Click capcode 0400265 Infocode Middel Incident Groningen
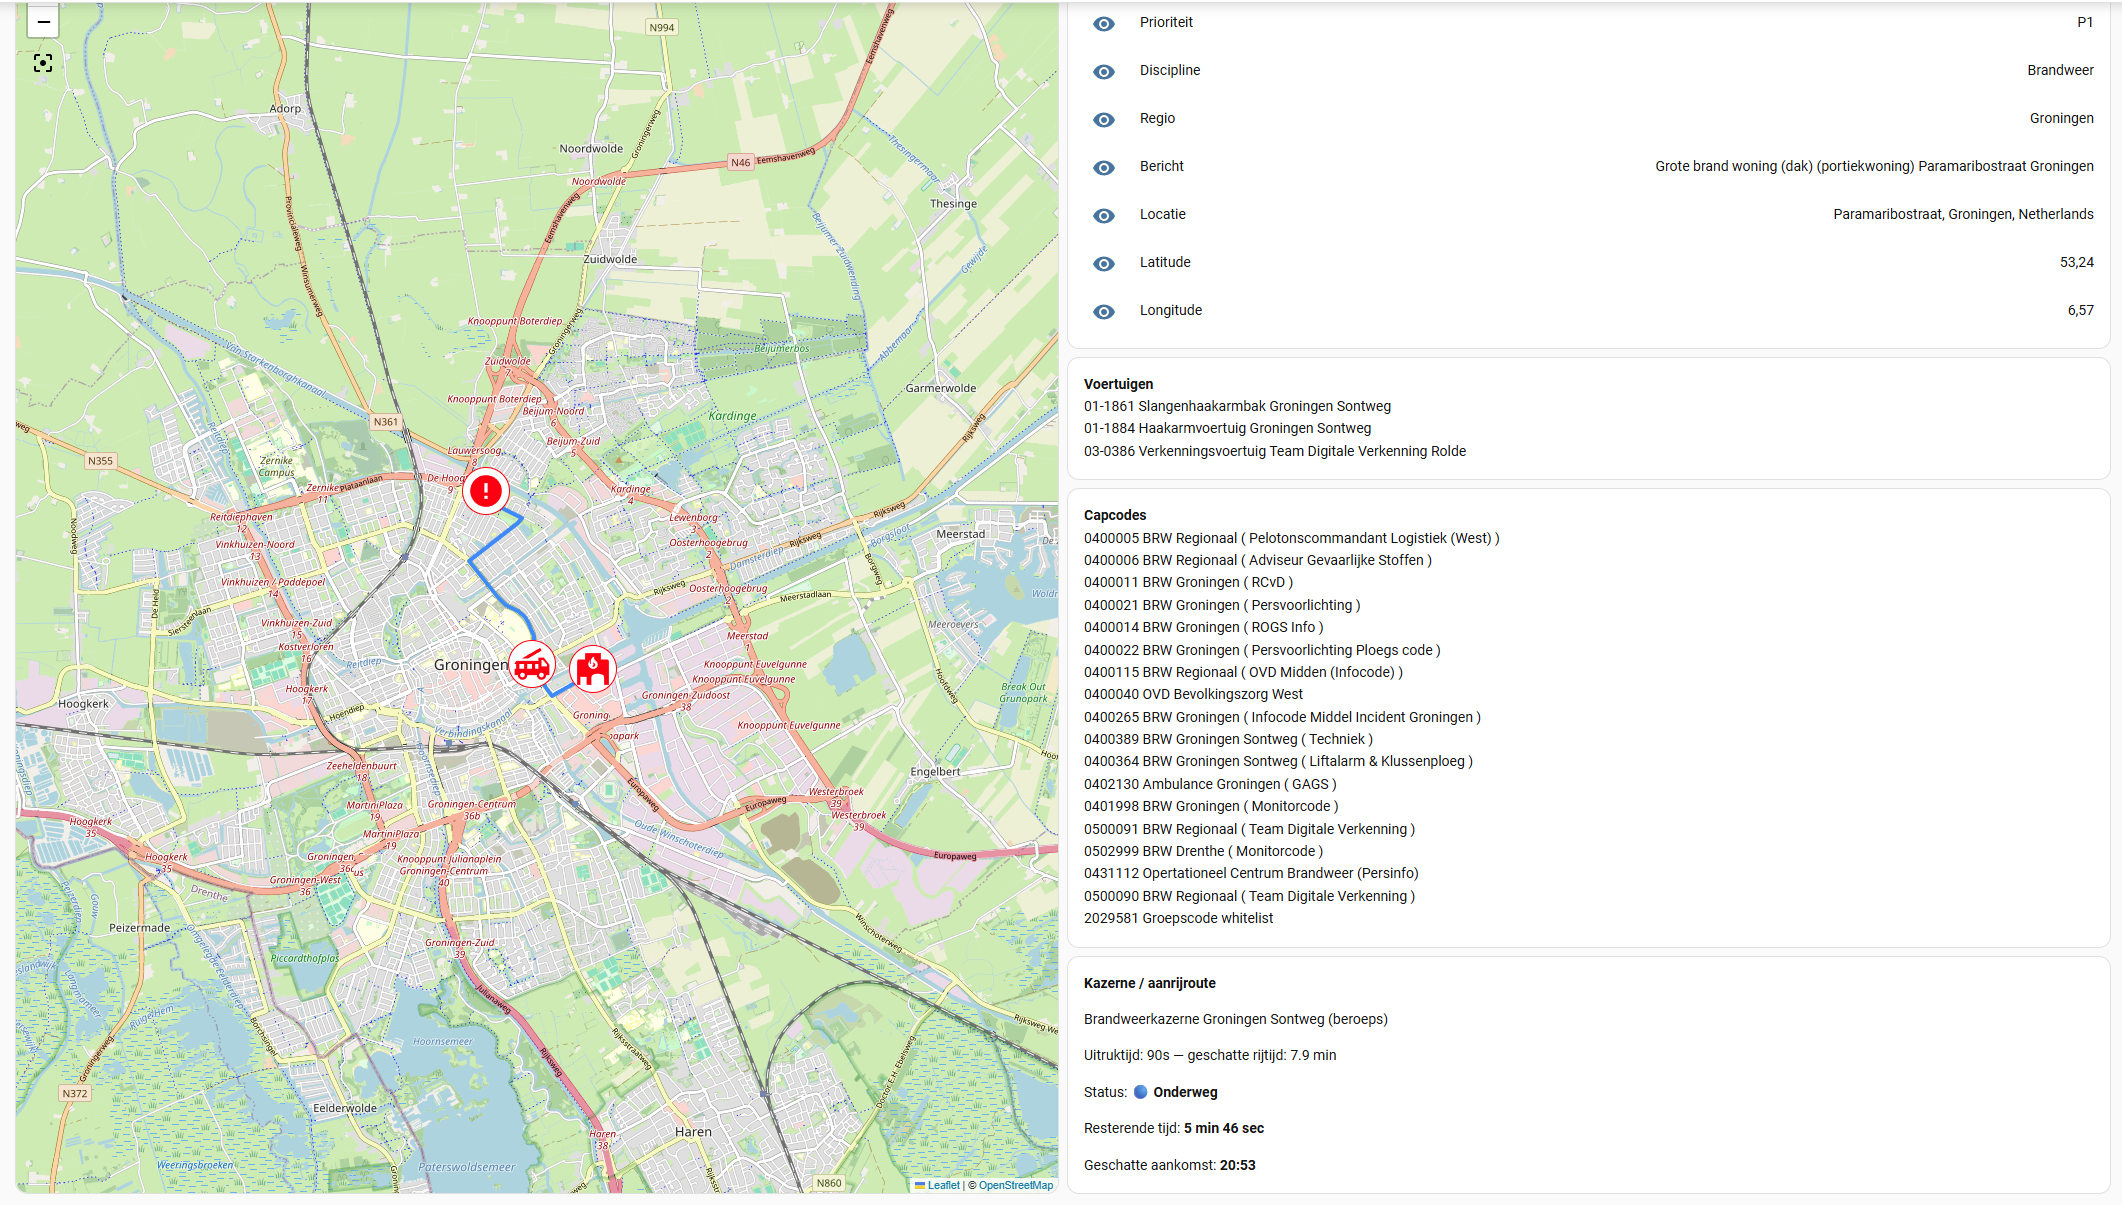Viewport: 2122px width, 1205px height. (x=1282, y=717)
